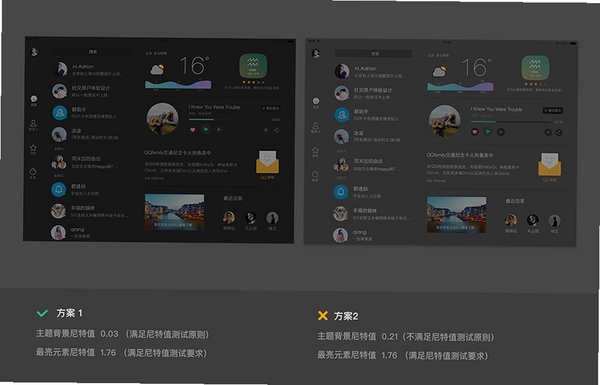Open the QQfamily headline in the black 方案1 mockup

click(x=178, y=153)
